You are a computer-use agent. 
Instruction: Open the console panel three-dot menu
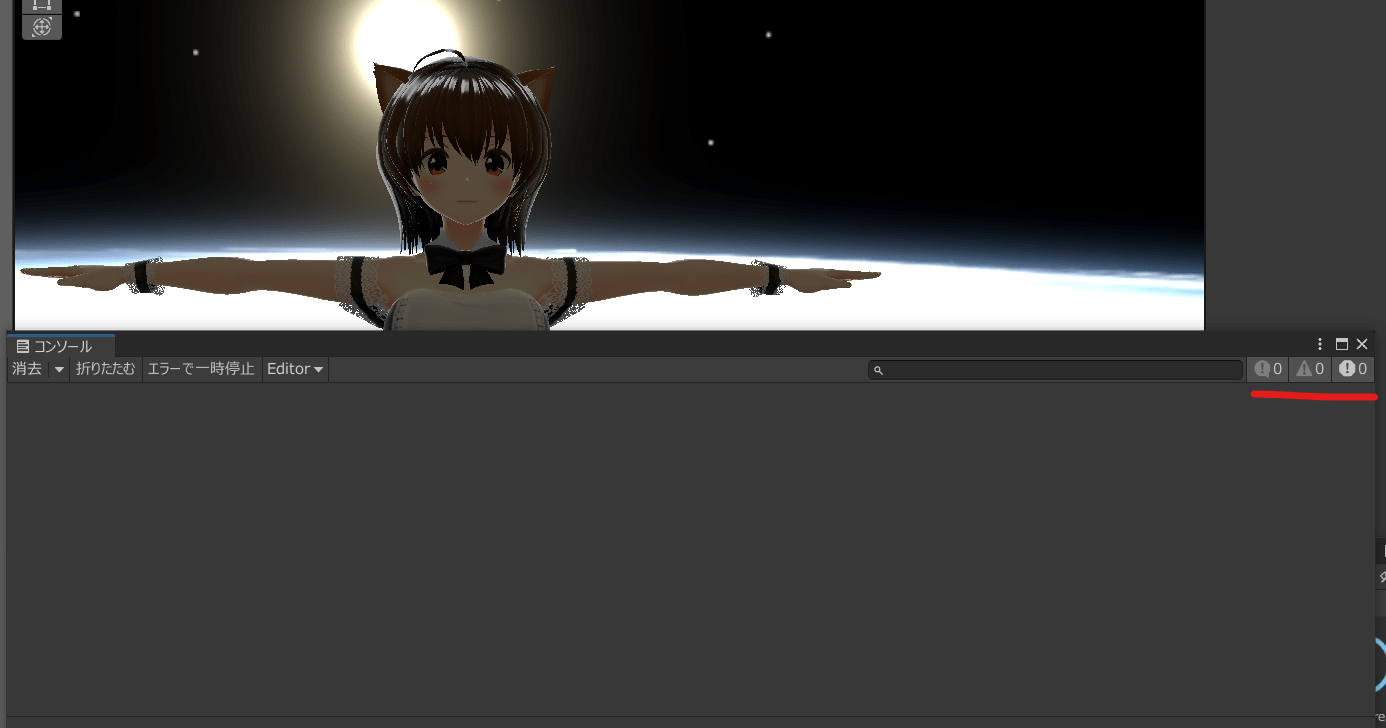[1320, 344]
